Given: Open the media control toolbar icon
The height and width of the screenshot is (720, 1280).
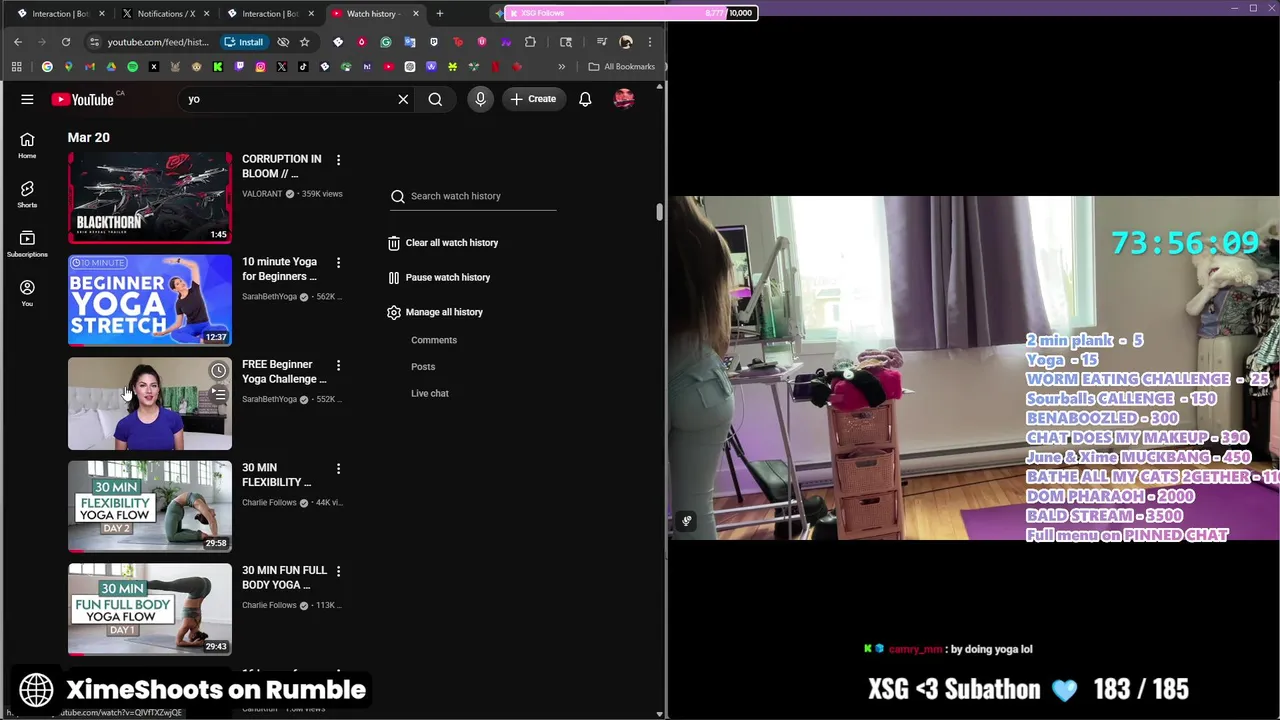Looking at the screenshot, I should (602, 42).
